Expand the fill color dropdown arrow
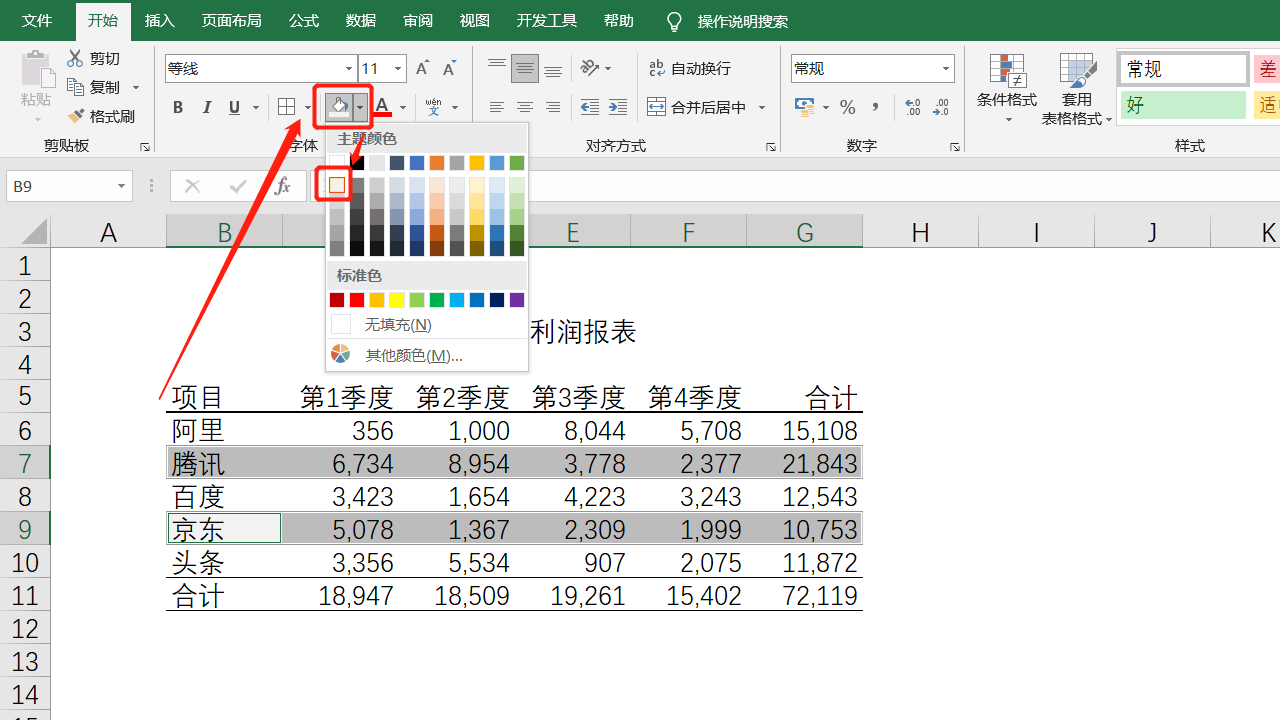Image resolution: width=1280 pixels, height=720 pixels. [360, 107]
